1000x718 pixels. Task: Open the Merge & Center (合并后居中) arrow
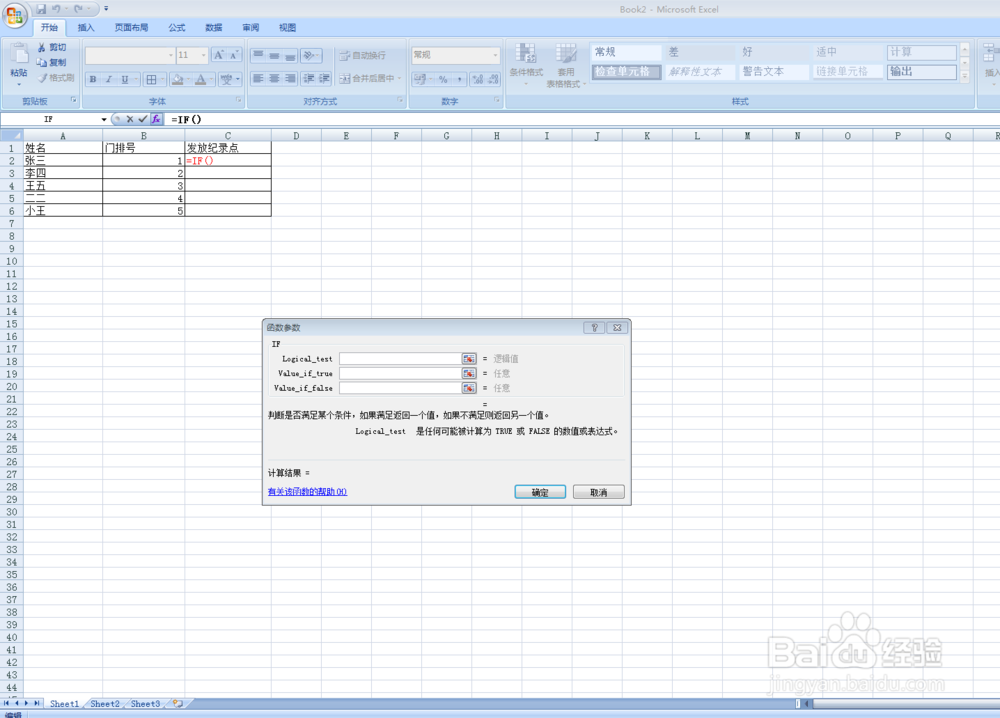tap(400, 78)
